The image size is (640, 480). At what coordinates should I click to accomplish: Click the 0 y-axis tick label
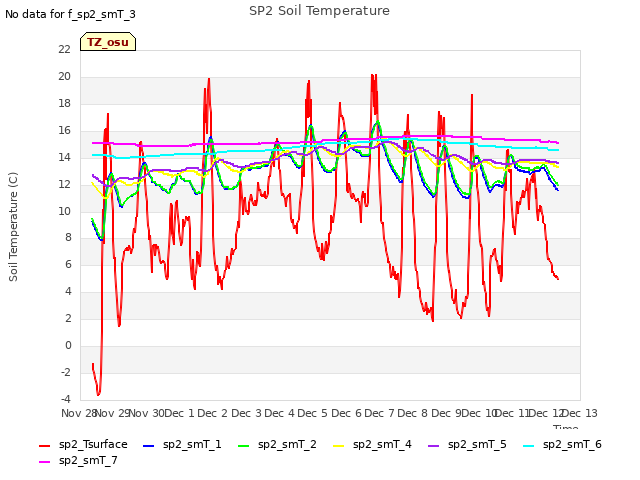(68, 345)
